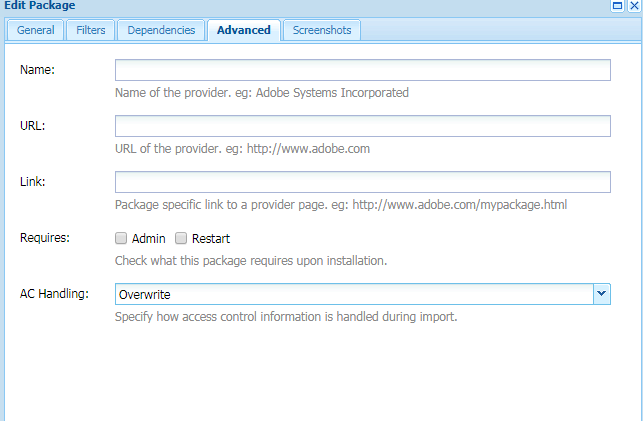The image size is (643, 421).
Task: Click the "Name:" field label
Action: tap(37, 69)
